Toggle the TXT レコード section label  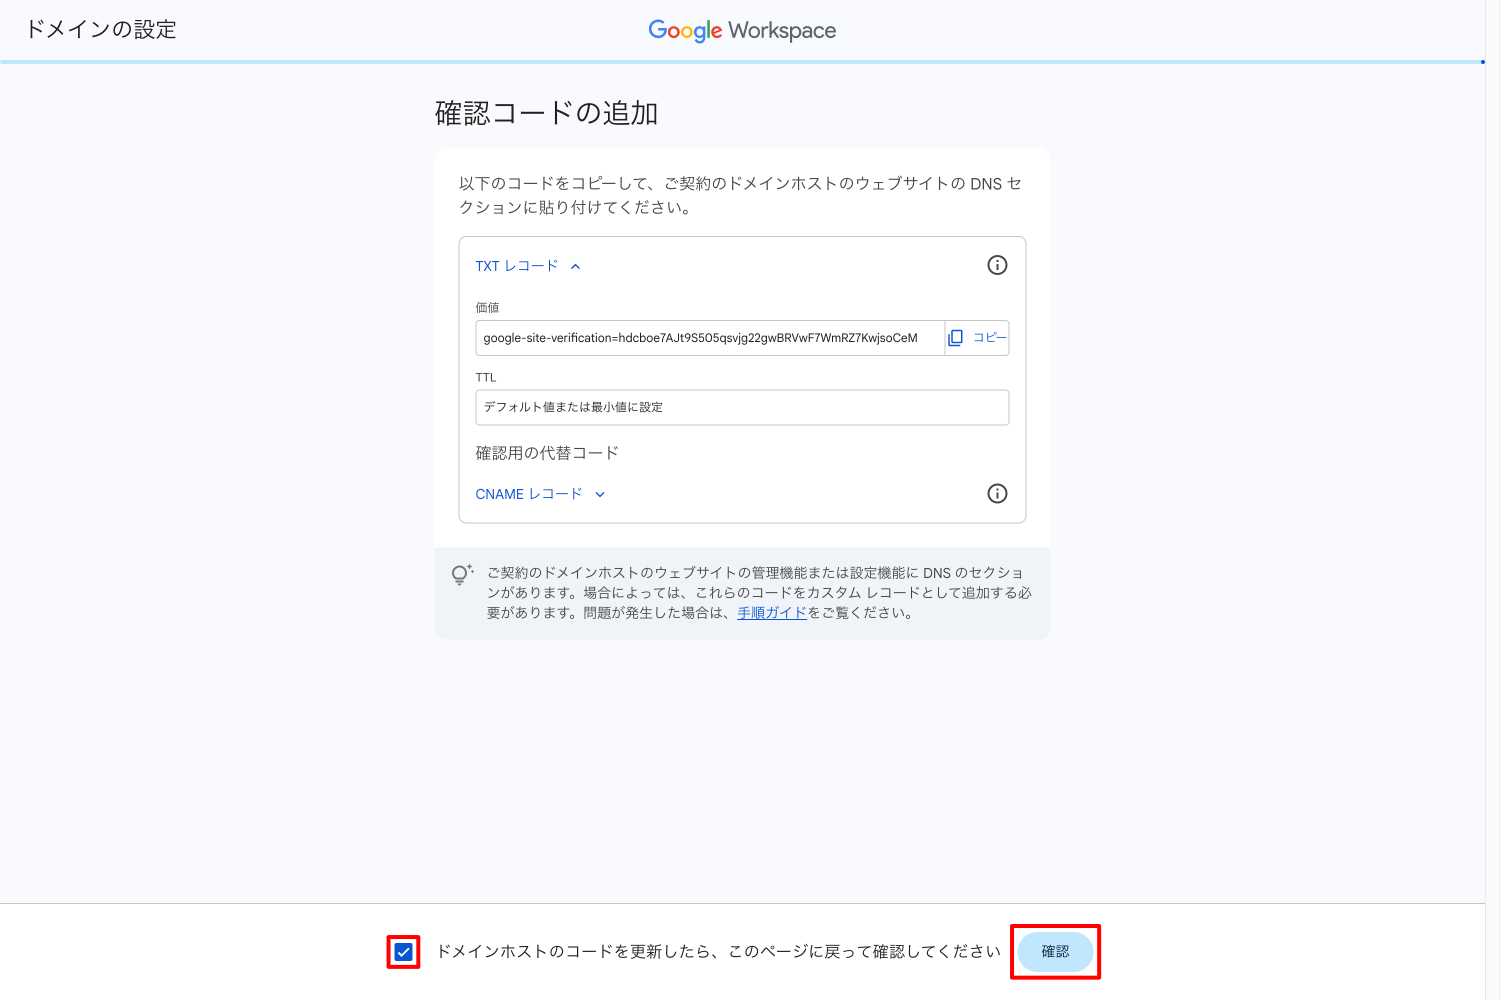click(x=516, y=266)
